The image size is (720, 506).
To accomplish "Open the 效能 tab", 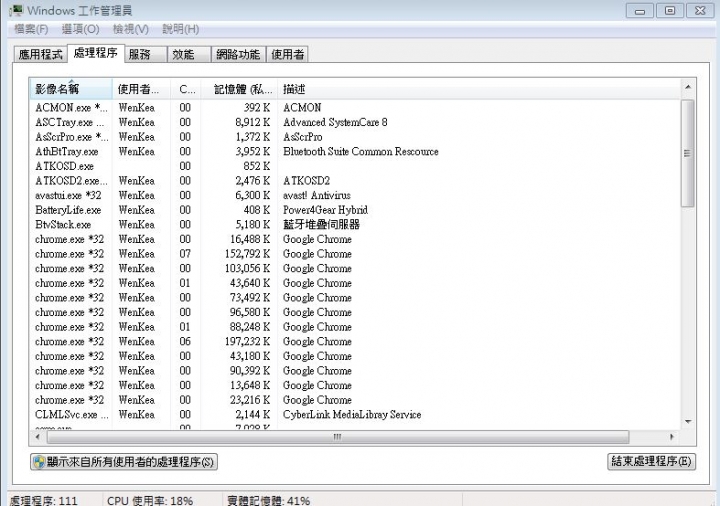I will pyautogui.click(x=189, y=54).
